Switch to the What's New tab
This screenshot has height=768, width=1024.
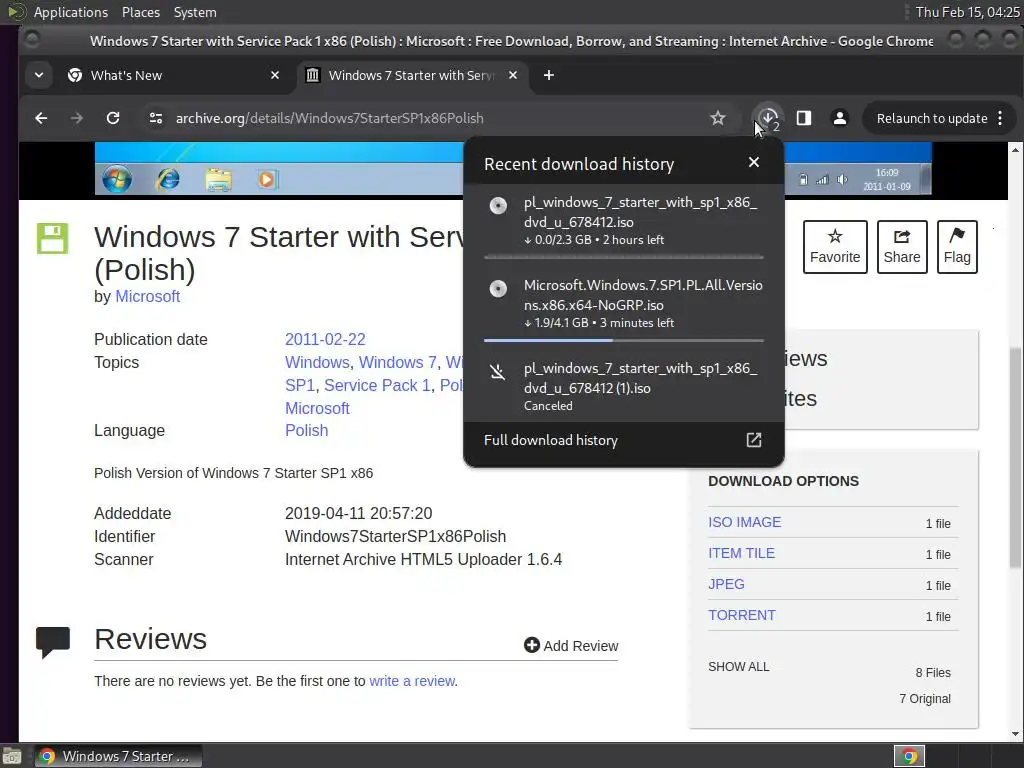(x=174, y=75)
